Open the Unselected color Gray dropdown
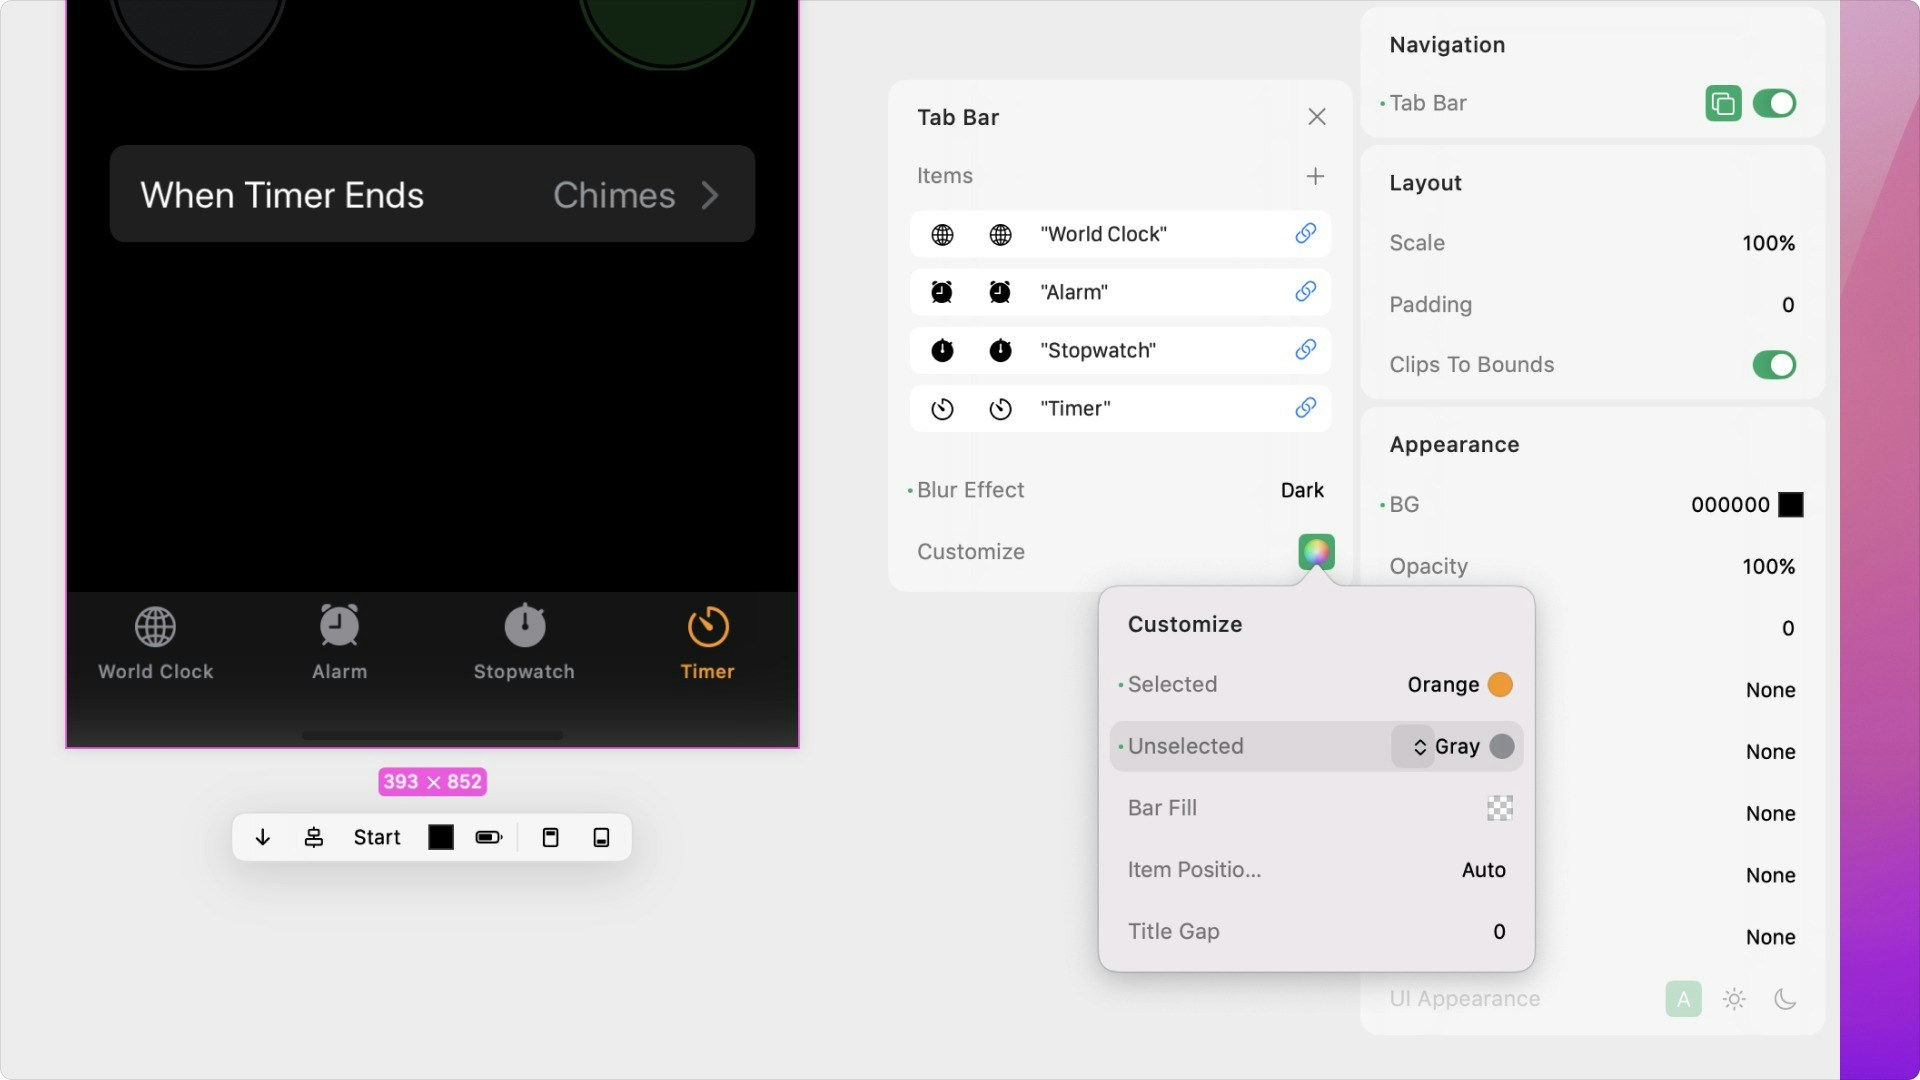Screen dimensions: 1920x1080 point(1457,746)
